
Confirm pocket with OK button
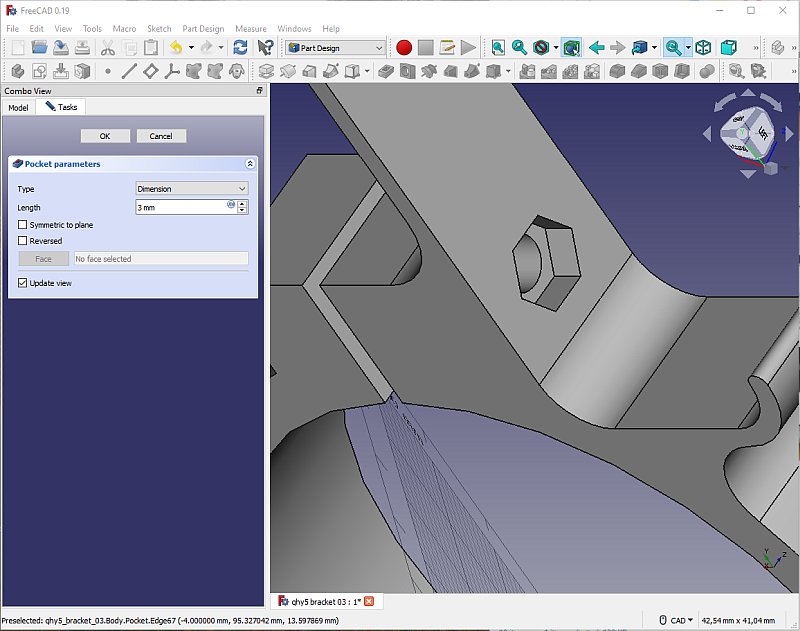(x=105, y=136)
